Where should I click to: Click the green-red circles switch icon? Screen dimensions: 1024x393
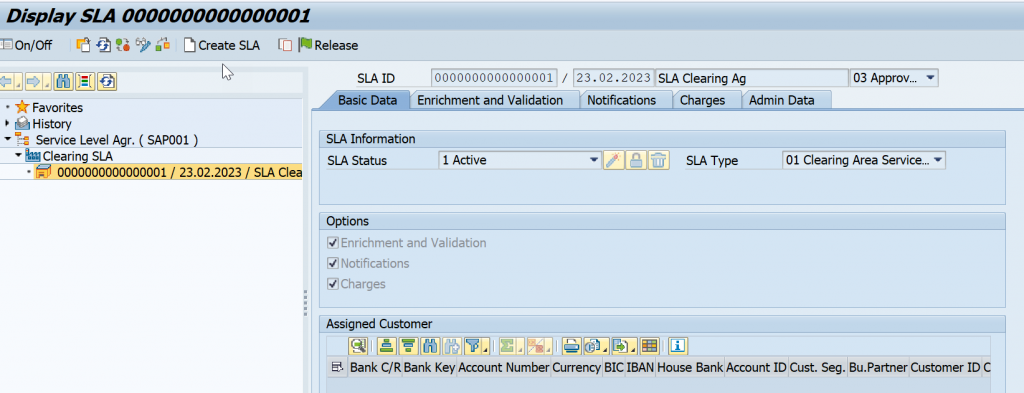pyautogui.click(x=123, y=45)
